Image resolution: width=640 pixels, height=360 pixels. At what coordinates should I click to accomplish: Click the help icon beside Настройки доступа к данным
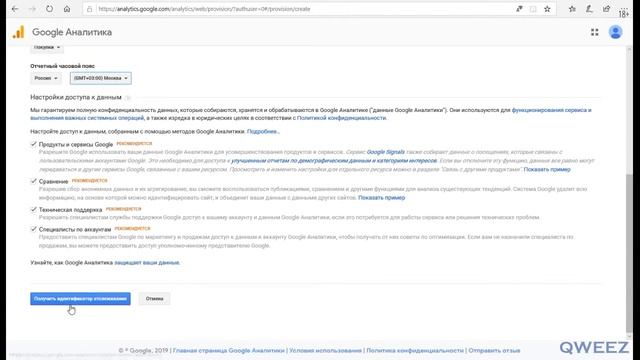pyautogui.click(x=128, y=98)
